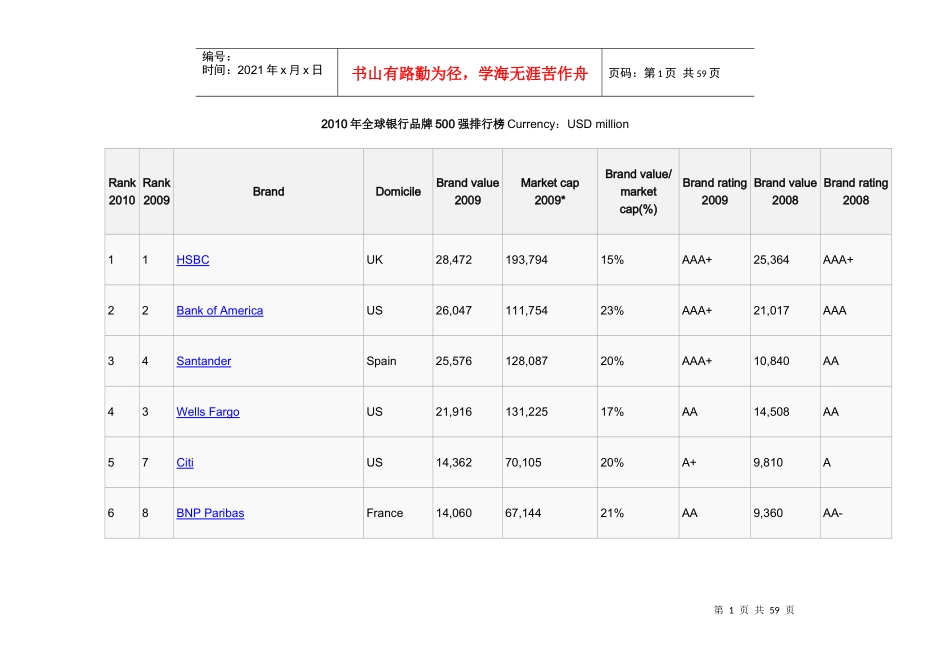Screen dimensions: 950x672
Task: Select the 193,794 market cap cell
Action: coord(550,260)
